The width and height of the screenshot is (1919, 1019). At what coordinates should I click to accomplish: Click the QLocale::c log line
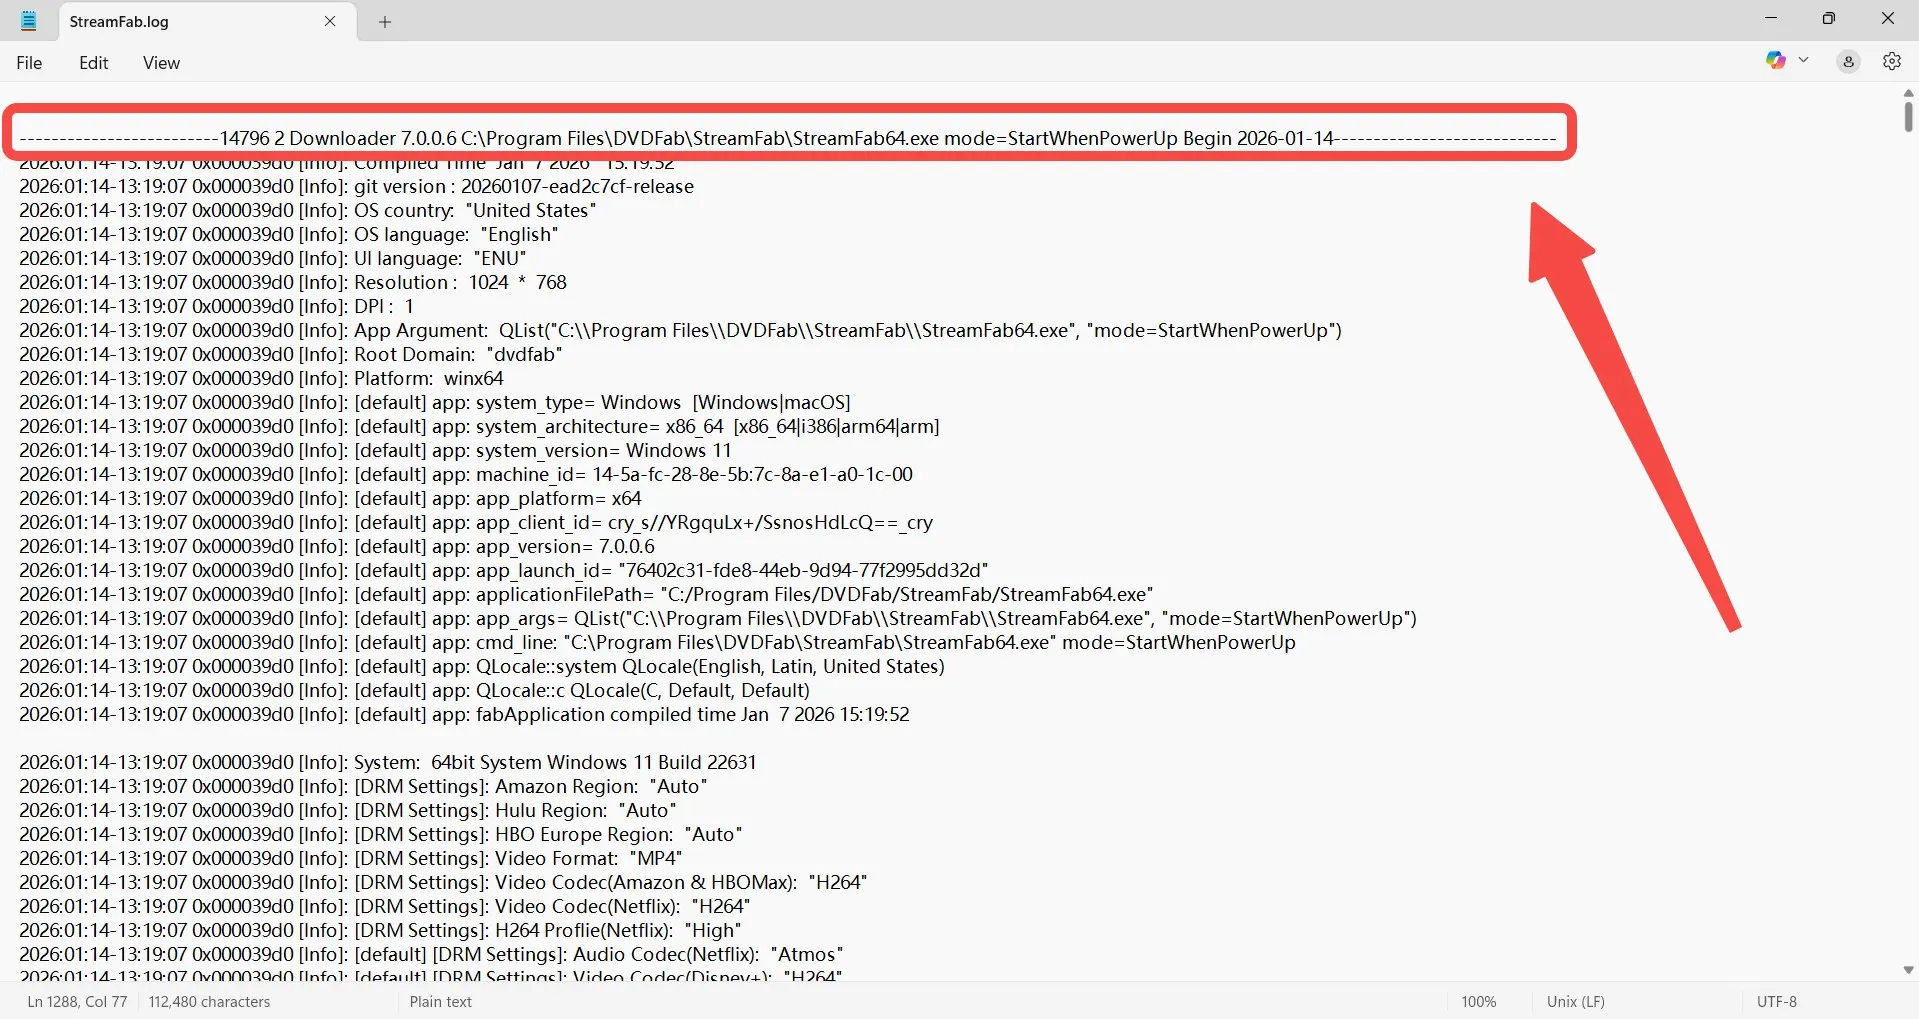click(x=414, y=691)
